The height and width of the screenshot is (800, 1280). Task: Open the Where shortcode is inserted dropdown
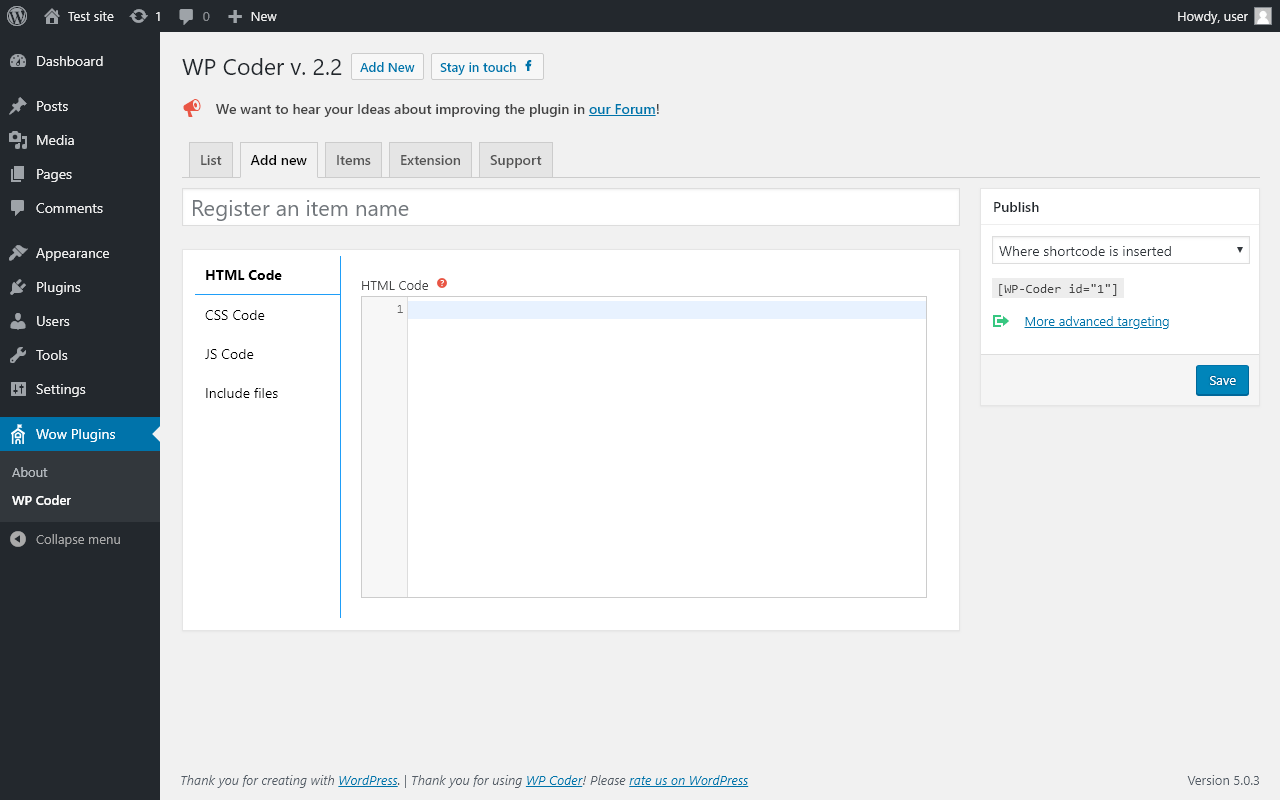1120,250
